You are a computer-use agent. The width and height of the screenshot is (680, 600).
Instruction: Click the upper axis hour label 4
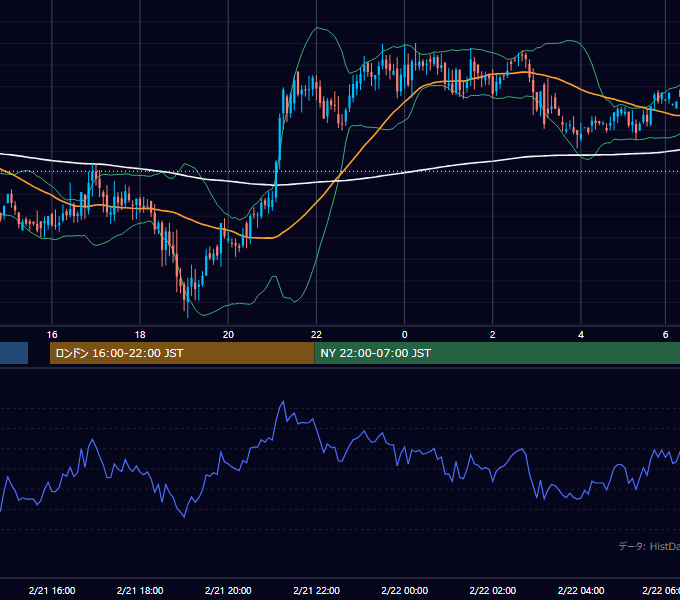click(581, 335)
